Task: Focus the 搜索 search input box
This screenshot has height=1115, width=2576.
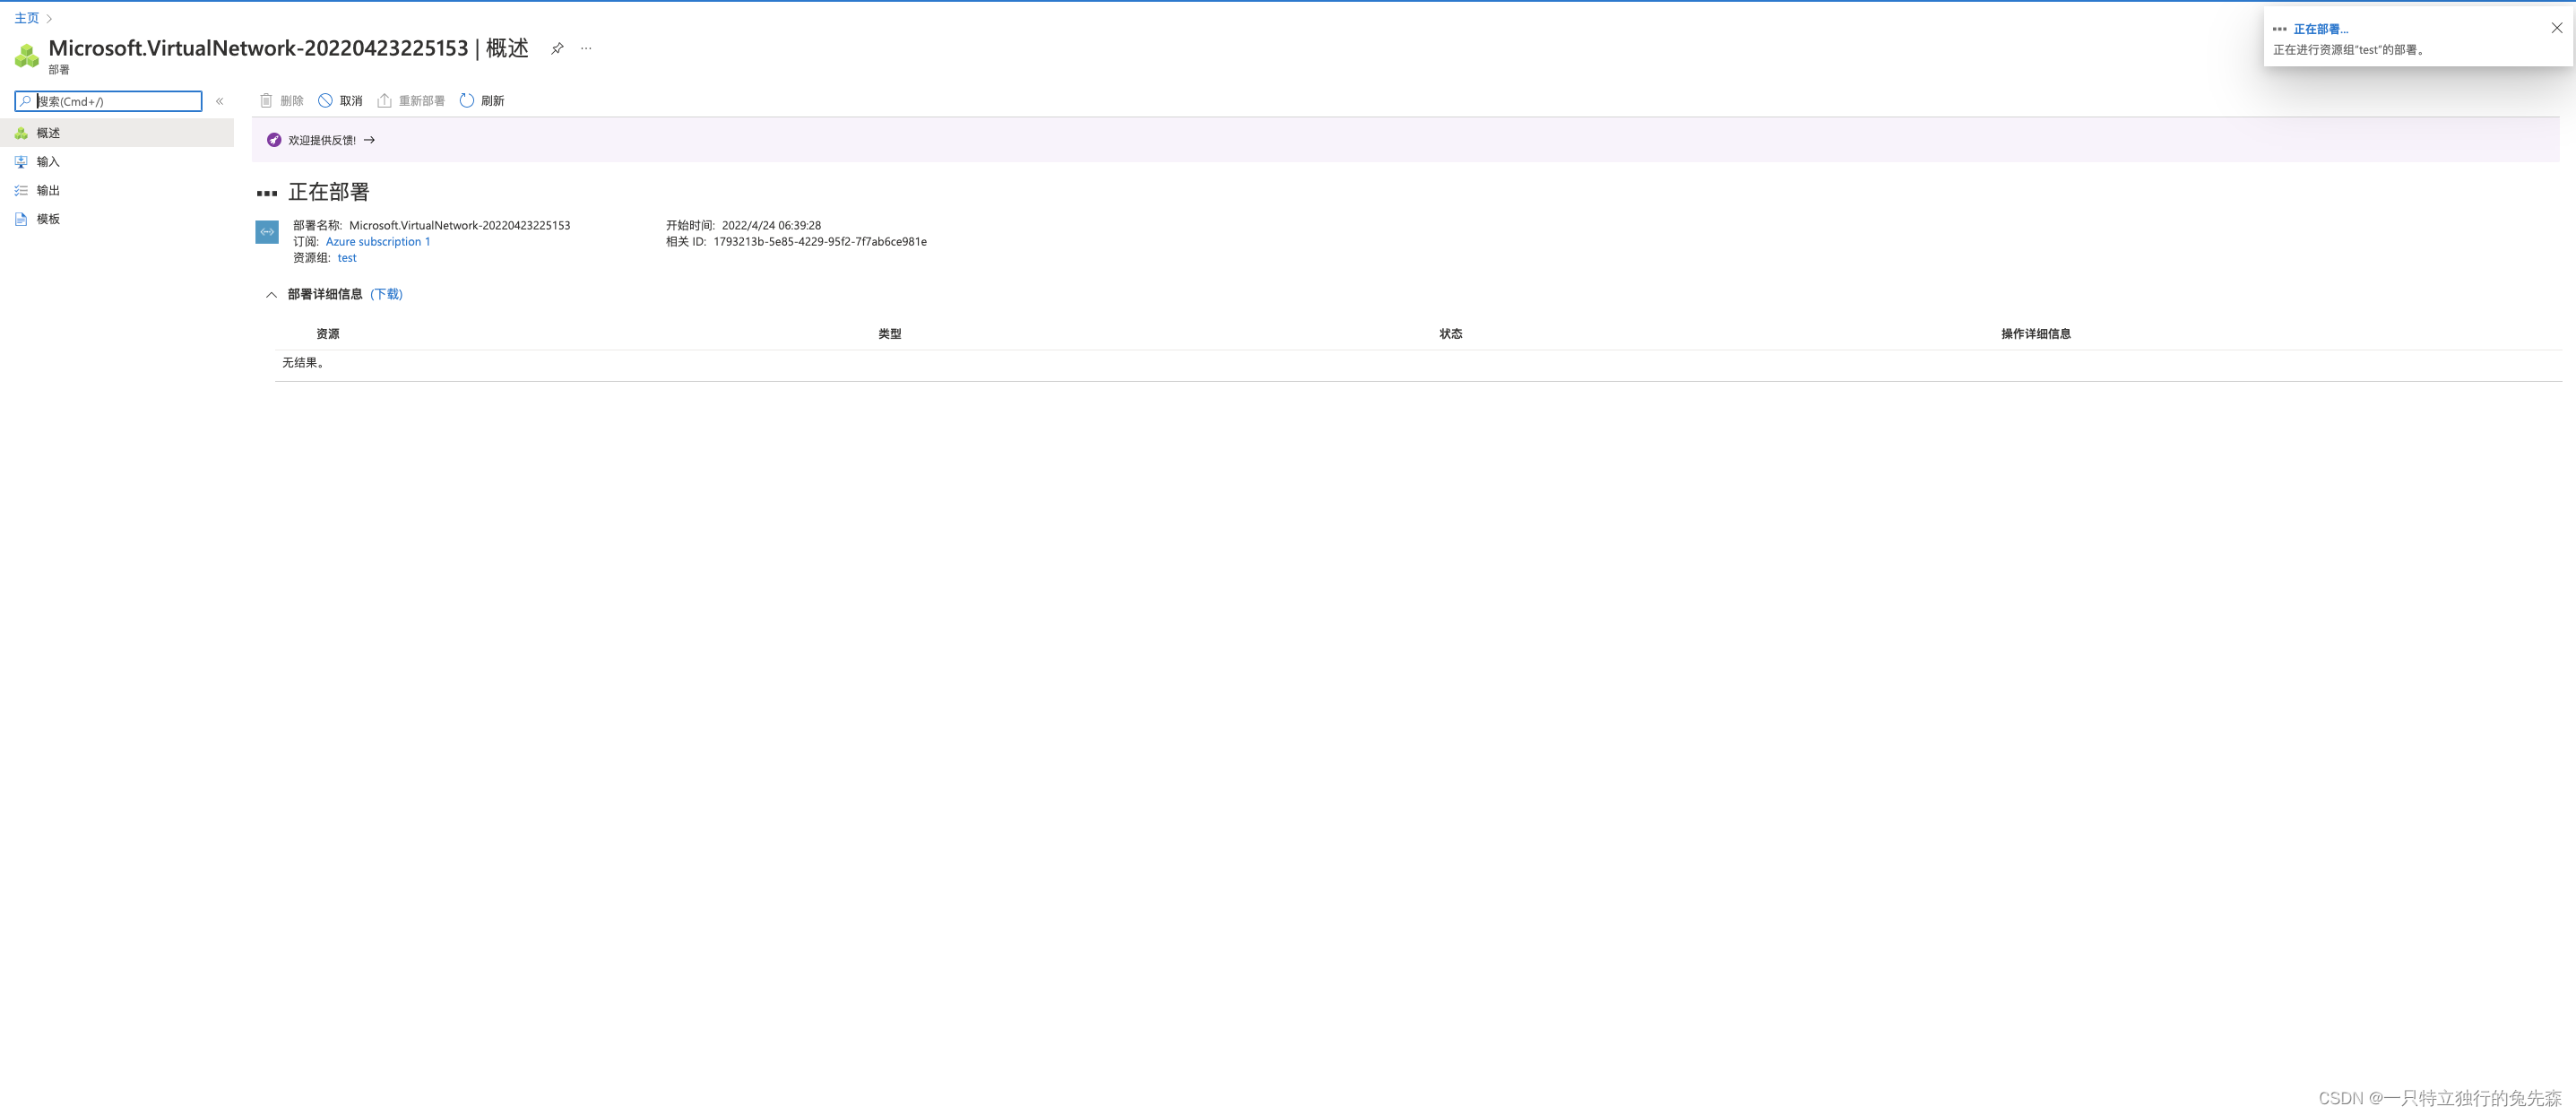Action: (x=116, y=101)
